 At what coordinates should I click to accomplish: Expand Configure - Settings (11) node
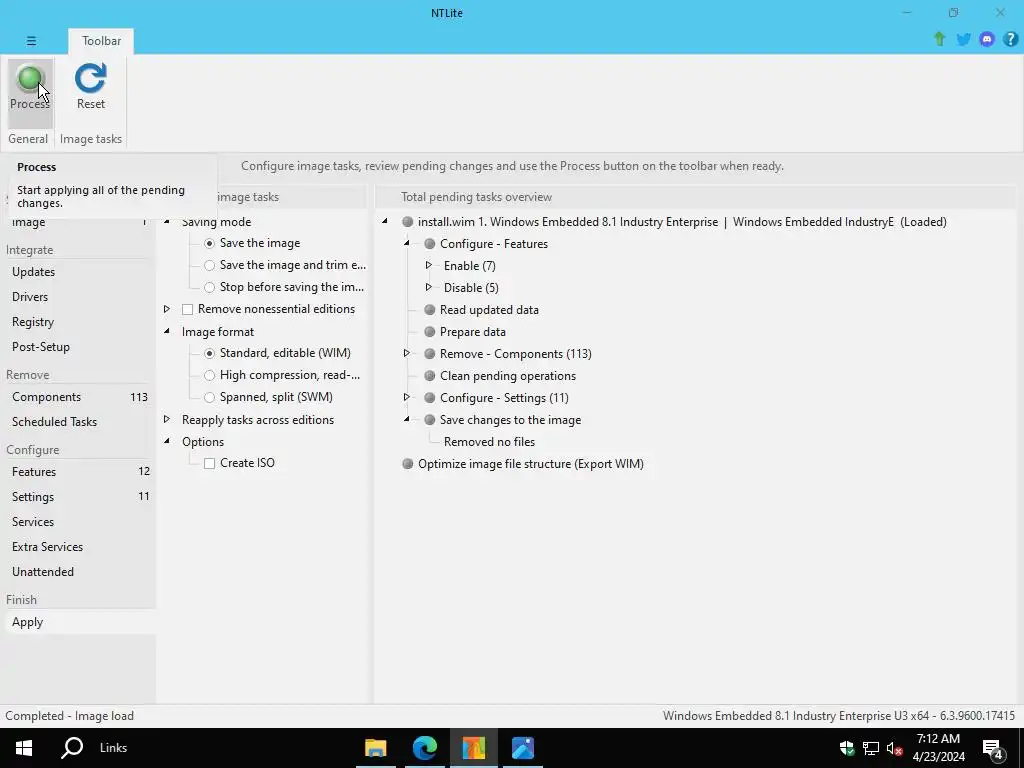point(406,397)
